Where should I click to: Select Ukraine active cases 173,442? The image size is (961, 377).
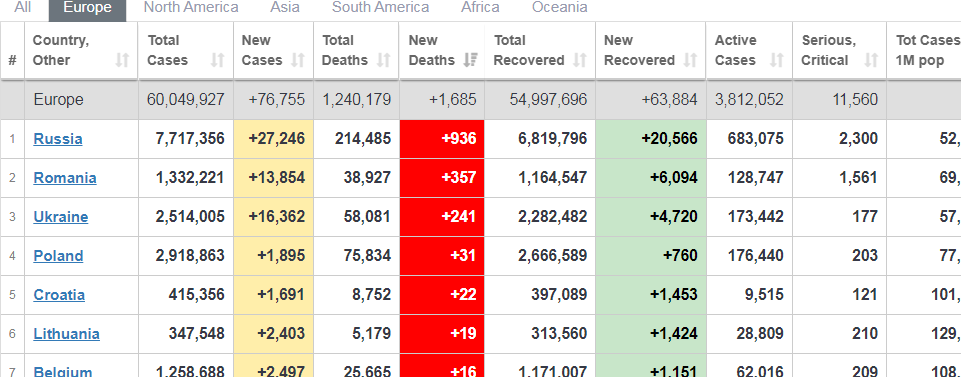coord(756,217)
